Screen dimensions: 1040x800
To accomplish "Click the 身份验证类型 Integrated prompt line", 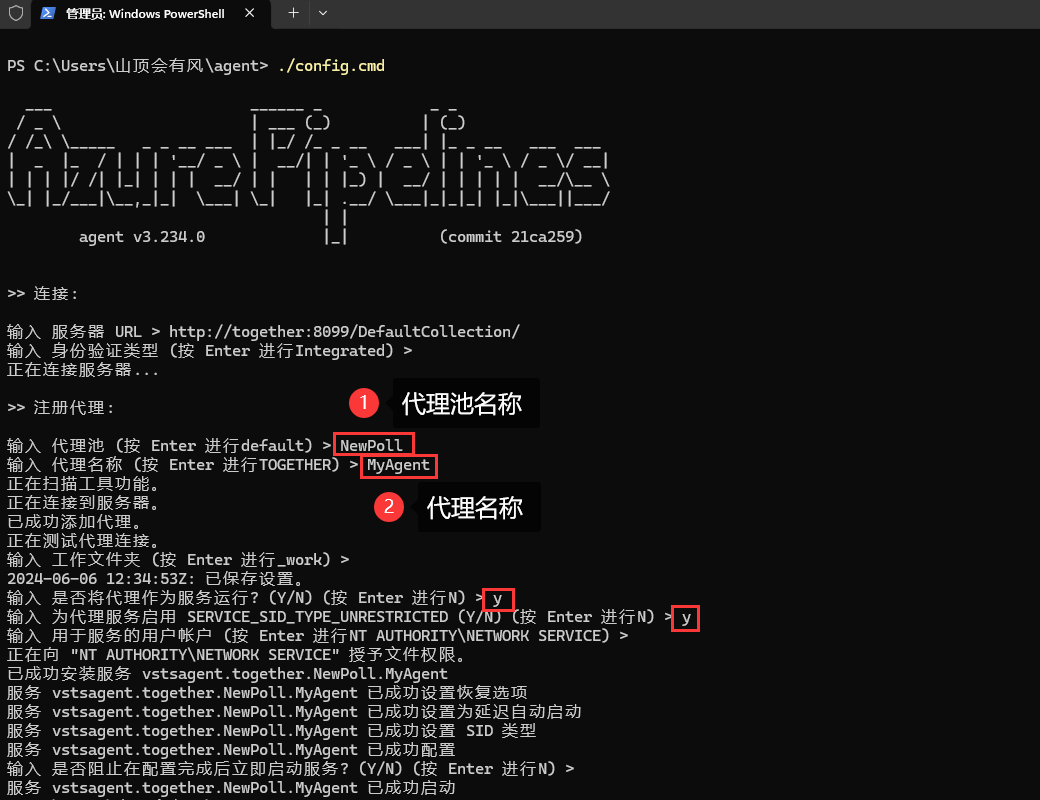I will pos(210,351).
